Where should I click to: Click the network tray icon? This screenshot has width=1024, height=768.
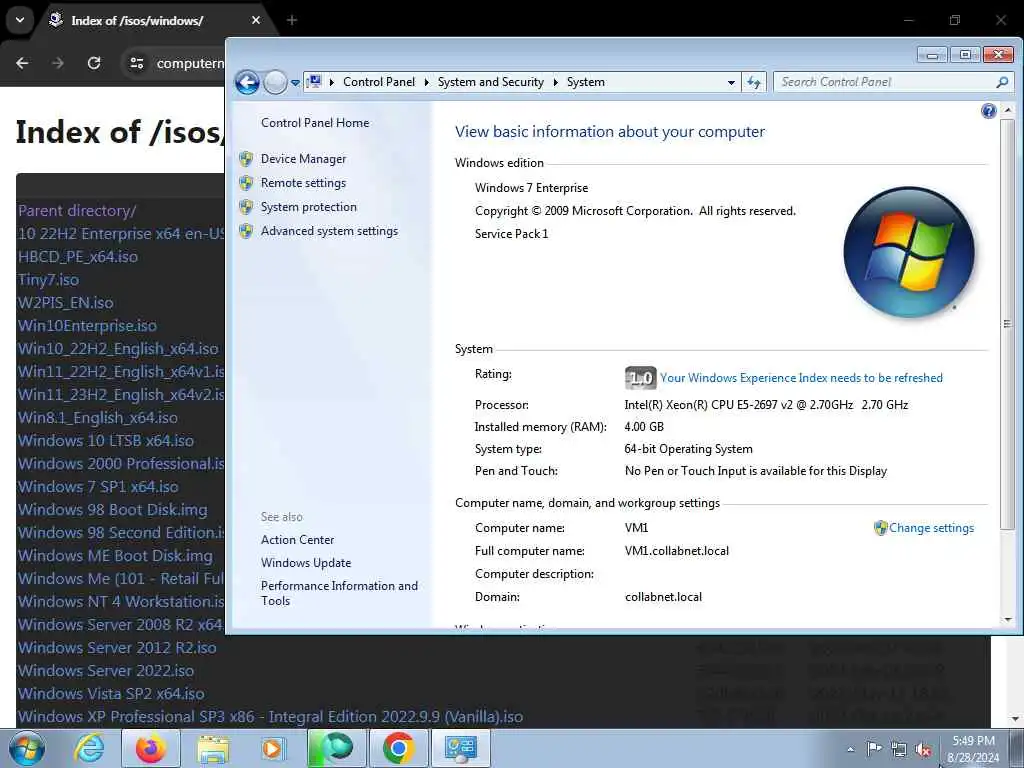899,750
